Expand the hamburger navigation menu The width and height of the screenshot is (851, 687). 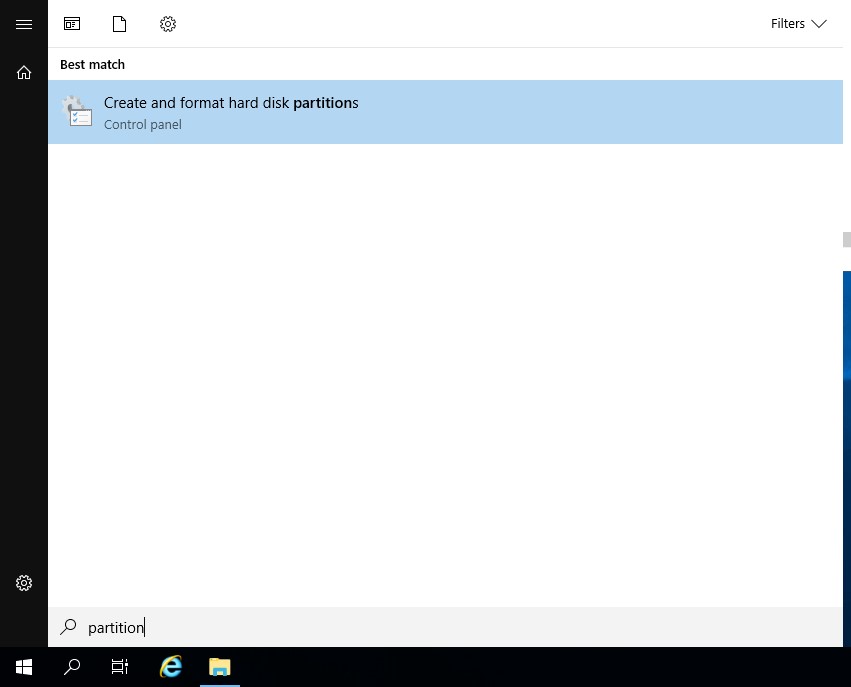[x=23, y=23]
